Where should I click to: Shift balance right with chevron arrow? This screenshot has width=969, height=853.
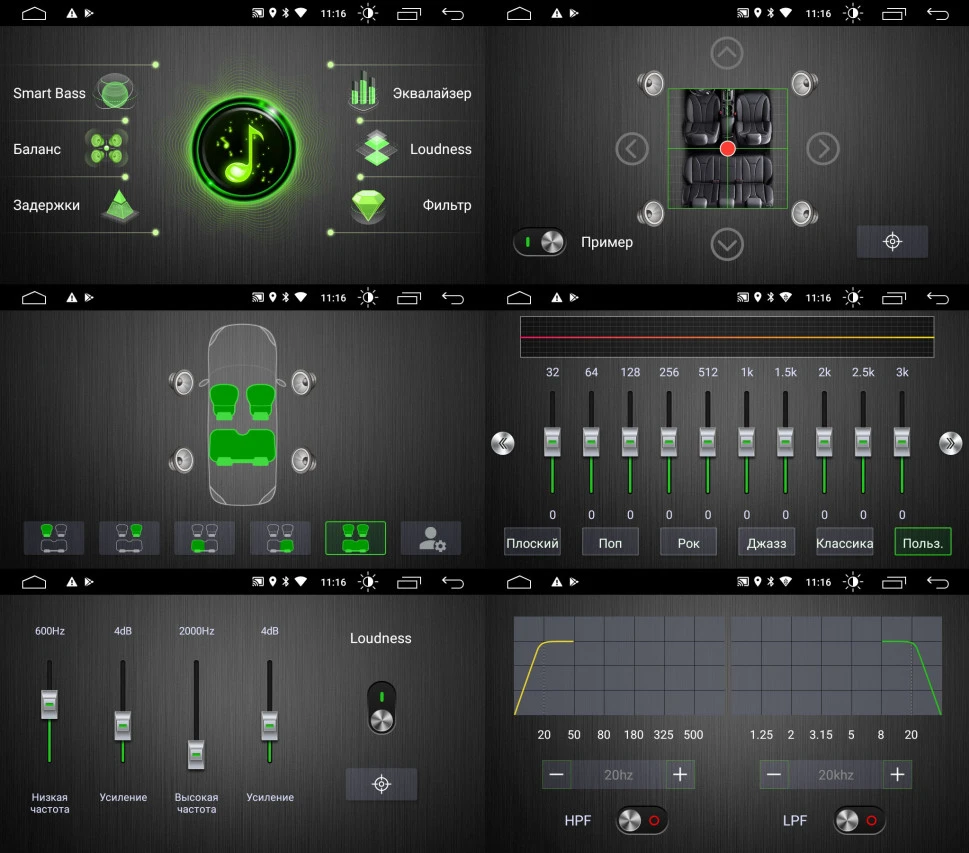823,149
